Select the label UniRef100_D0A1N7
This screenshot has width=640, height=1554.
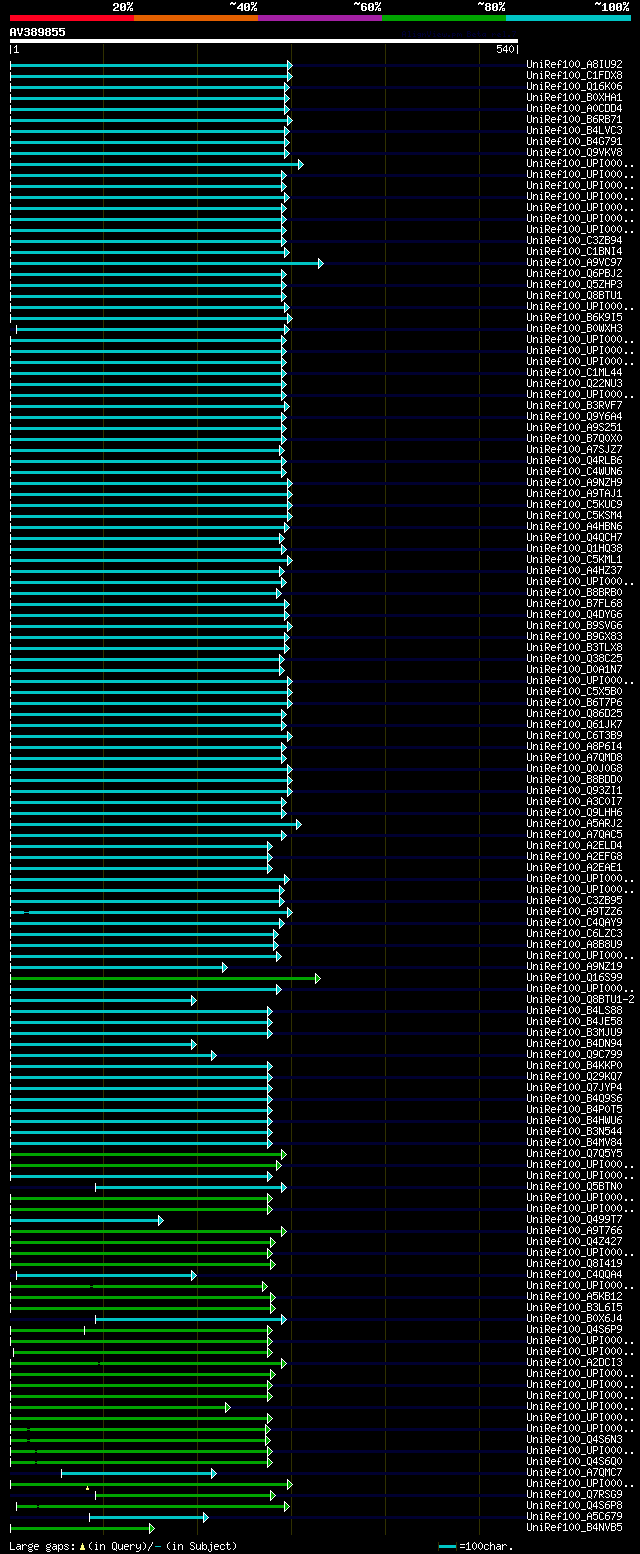pos(574,669)
